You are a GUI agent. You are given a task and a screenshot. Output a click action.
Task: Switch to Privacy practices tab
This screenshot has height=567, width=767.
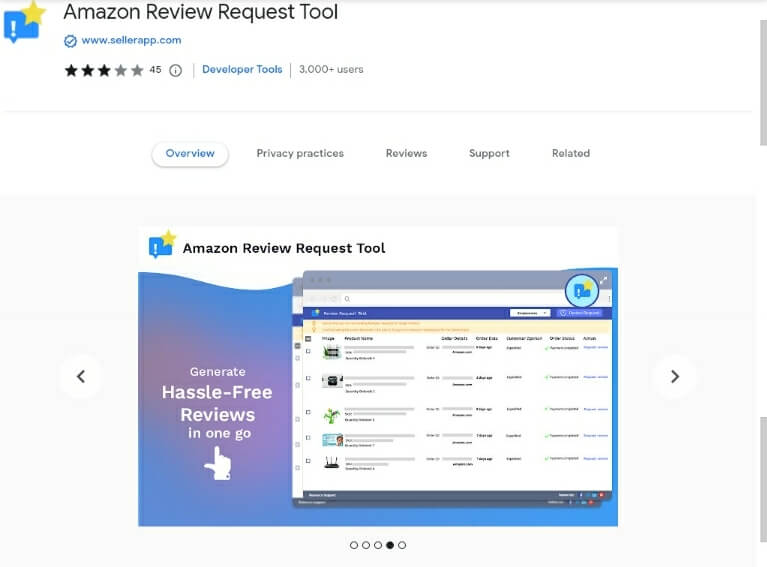pos(300,154)
